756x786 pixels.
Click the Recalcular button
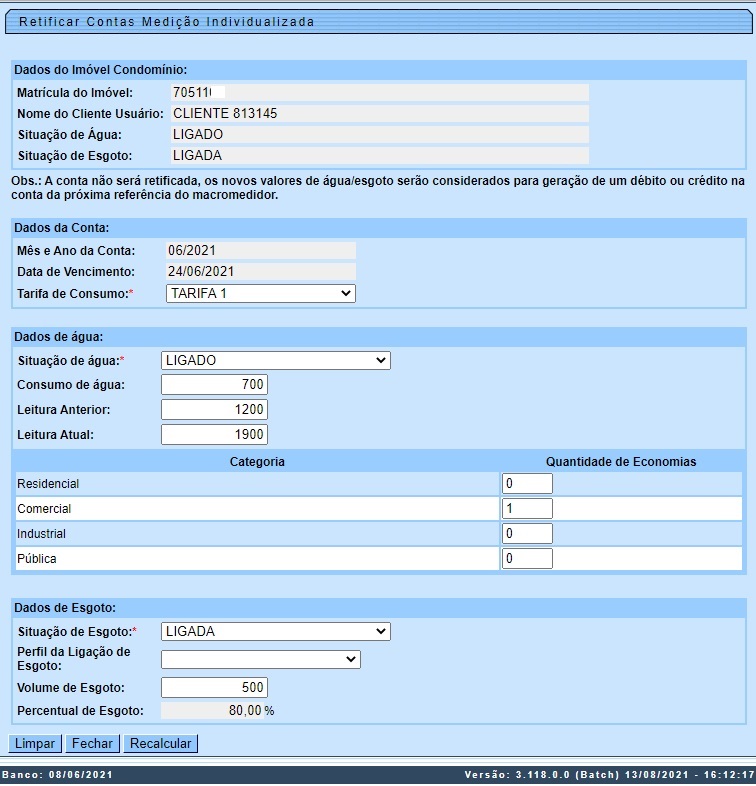[160, 743]
